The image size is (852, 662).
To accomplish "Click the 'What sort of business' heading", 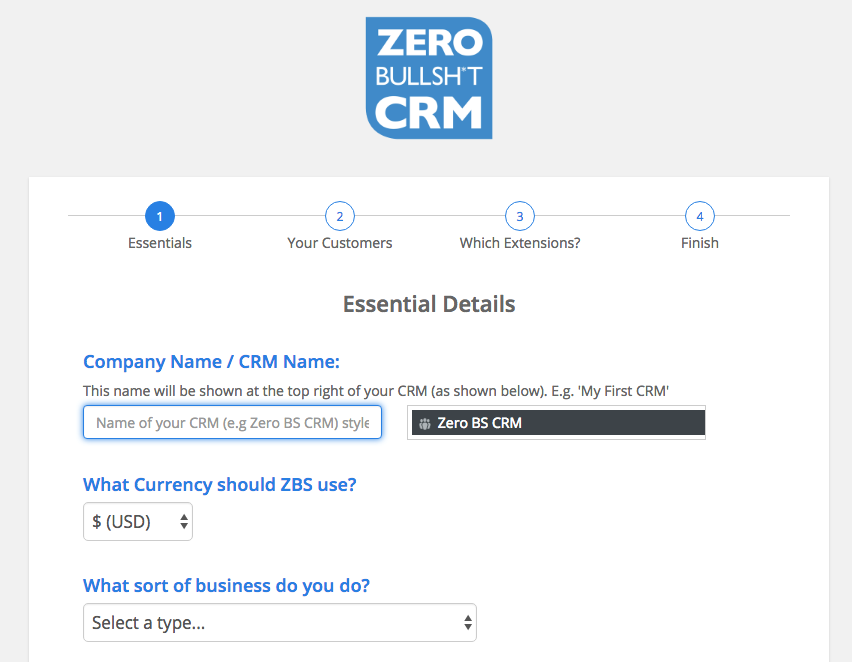I will pyautogui.click(x=226, y=585).
